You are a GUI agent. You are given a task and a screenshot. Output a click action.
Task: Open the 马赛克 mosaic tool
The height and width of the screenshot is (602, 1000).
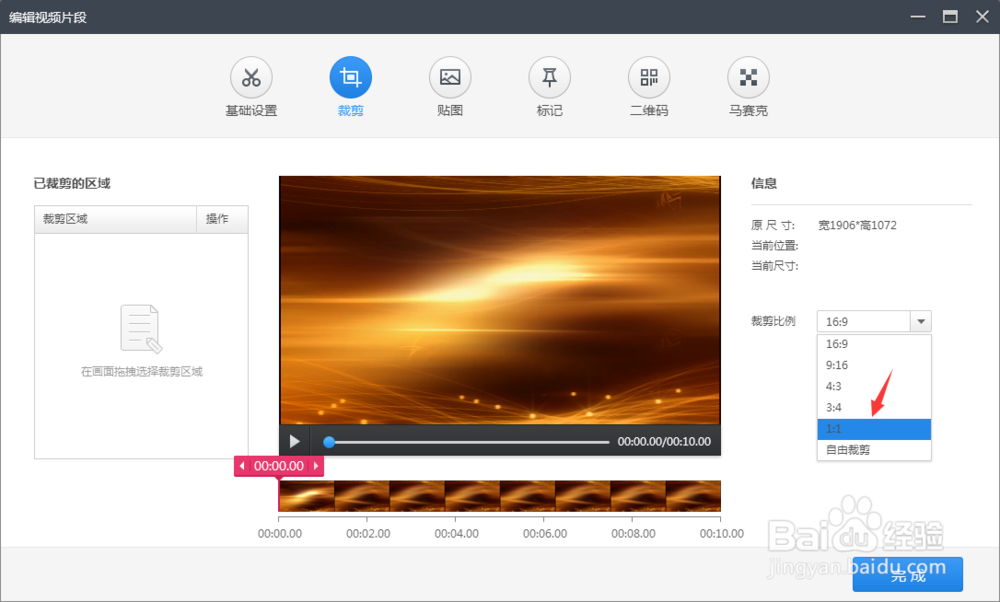(749, 78)
